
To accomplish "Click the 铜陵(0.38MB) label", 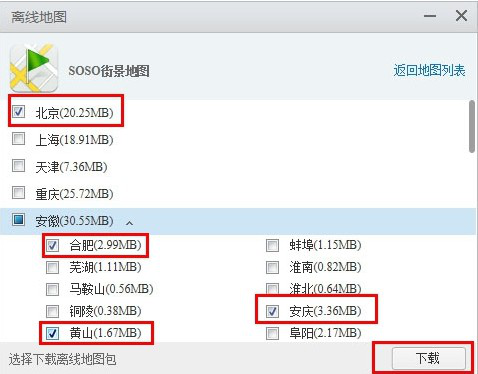I will [x=105, y=311].
